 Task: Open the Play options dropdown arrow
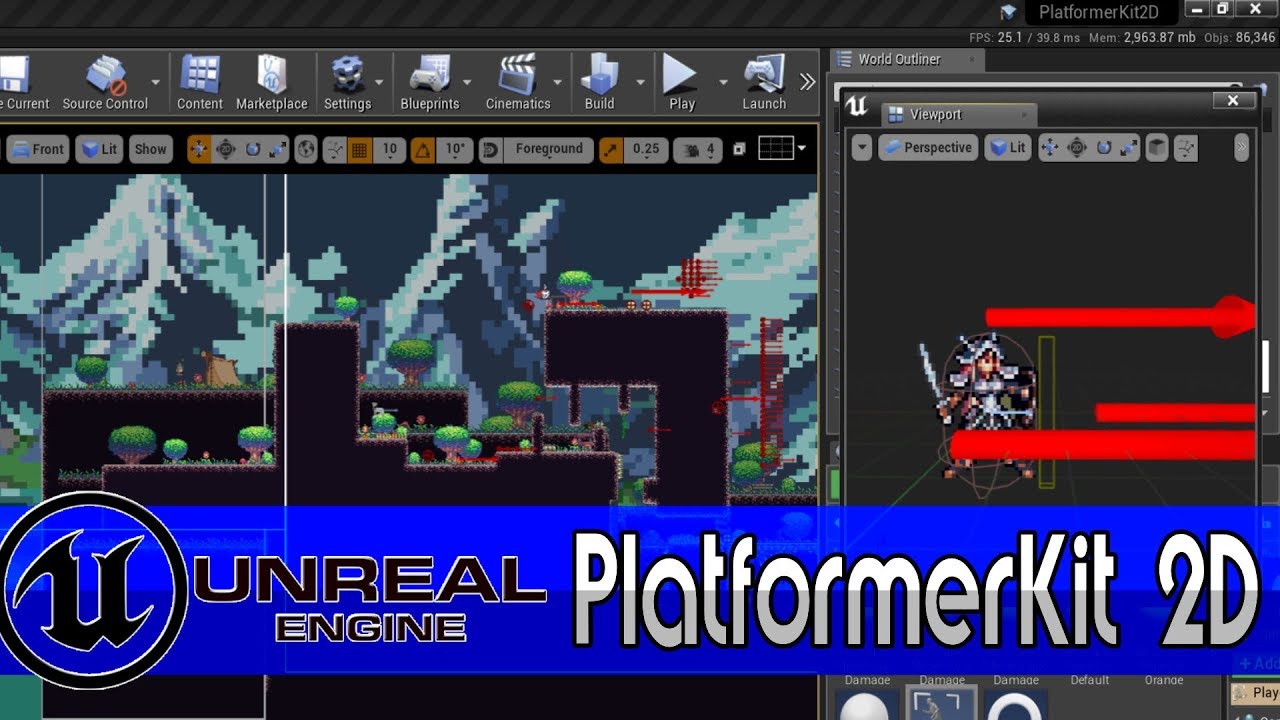click(x=723, y=82)
